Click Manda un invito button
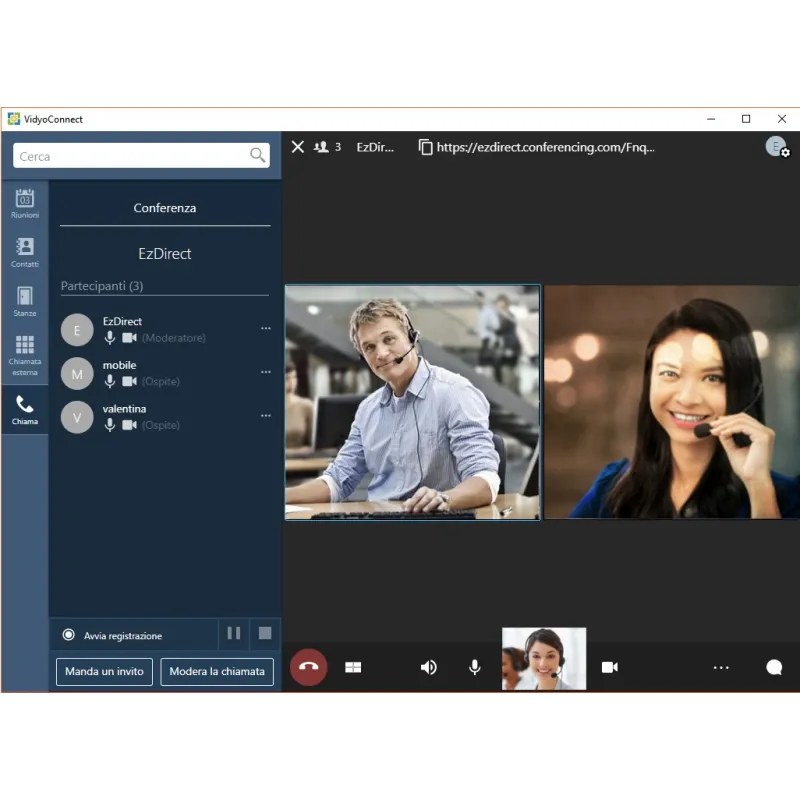 [104, 671]
